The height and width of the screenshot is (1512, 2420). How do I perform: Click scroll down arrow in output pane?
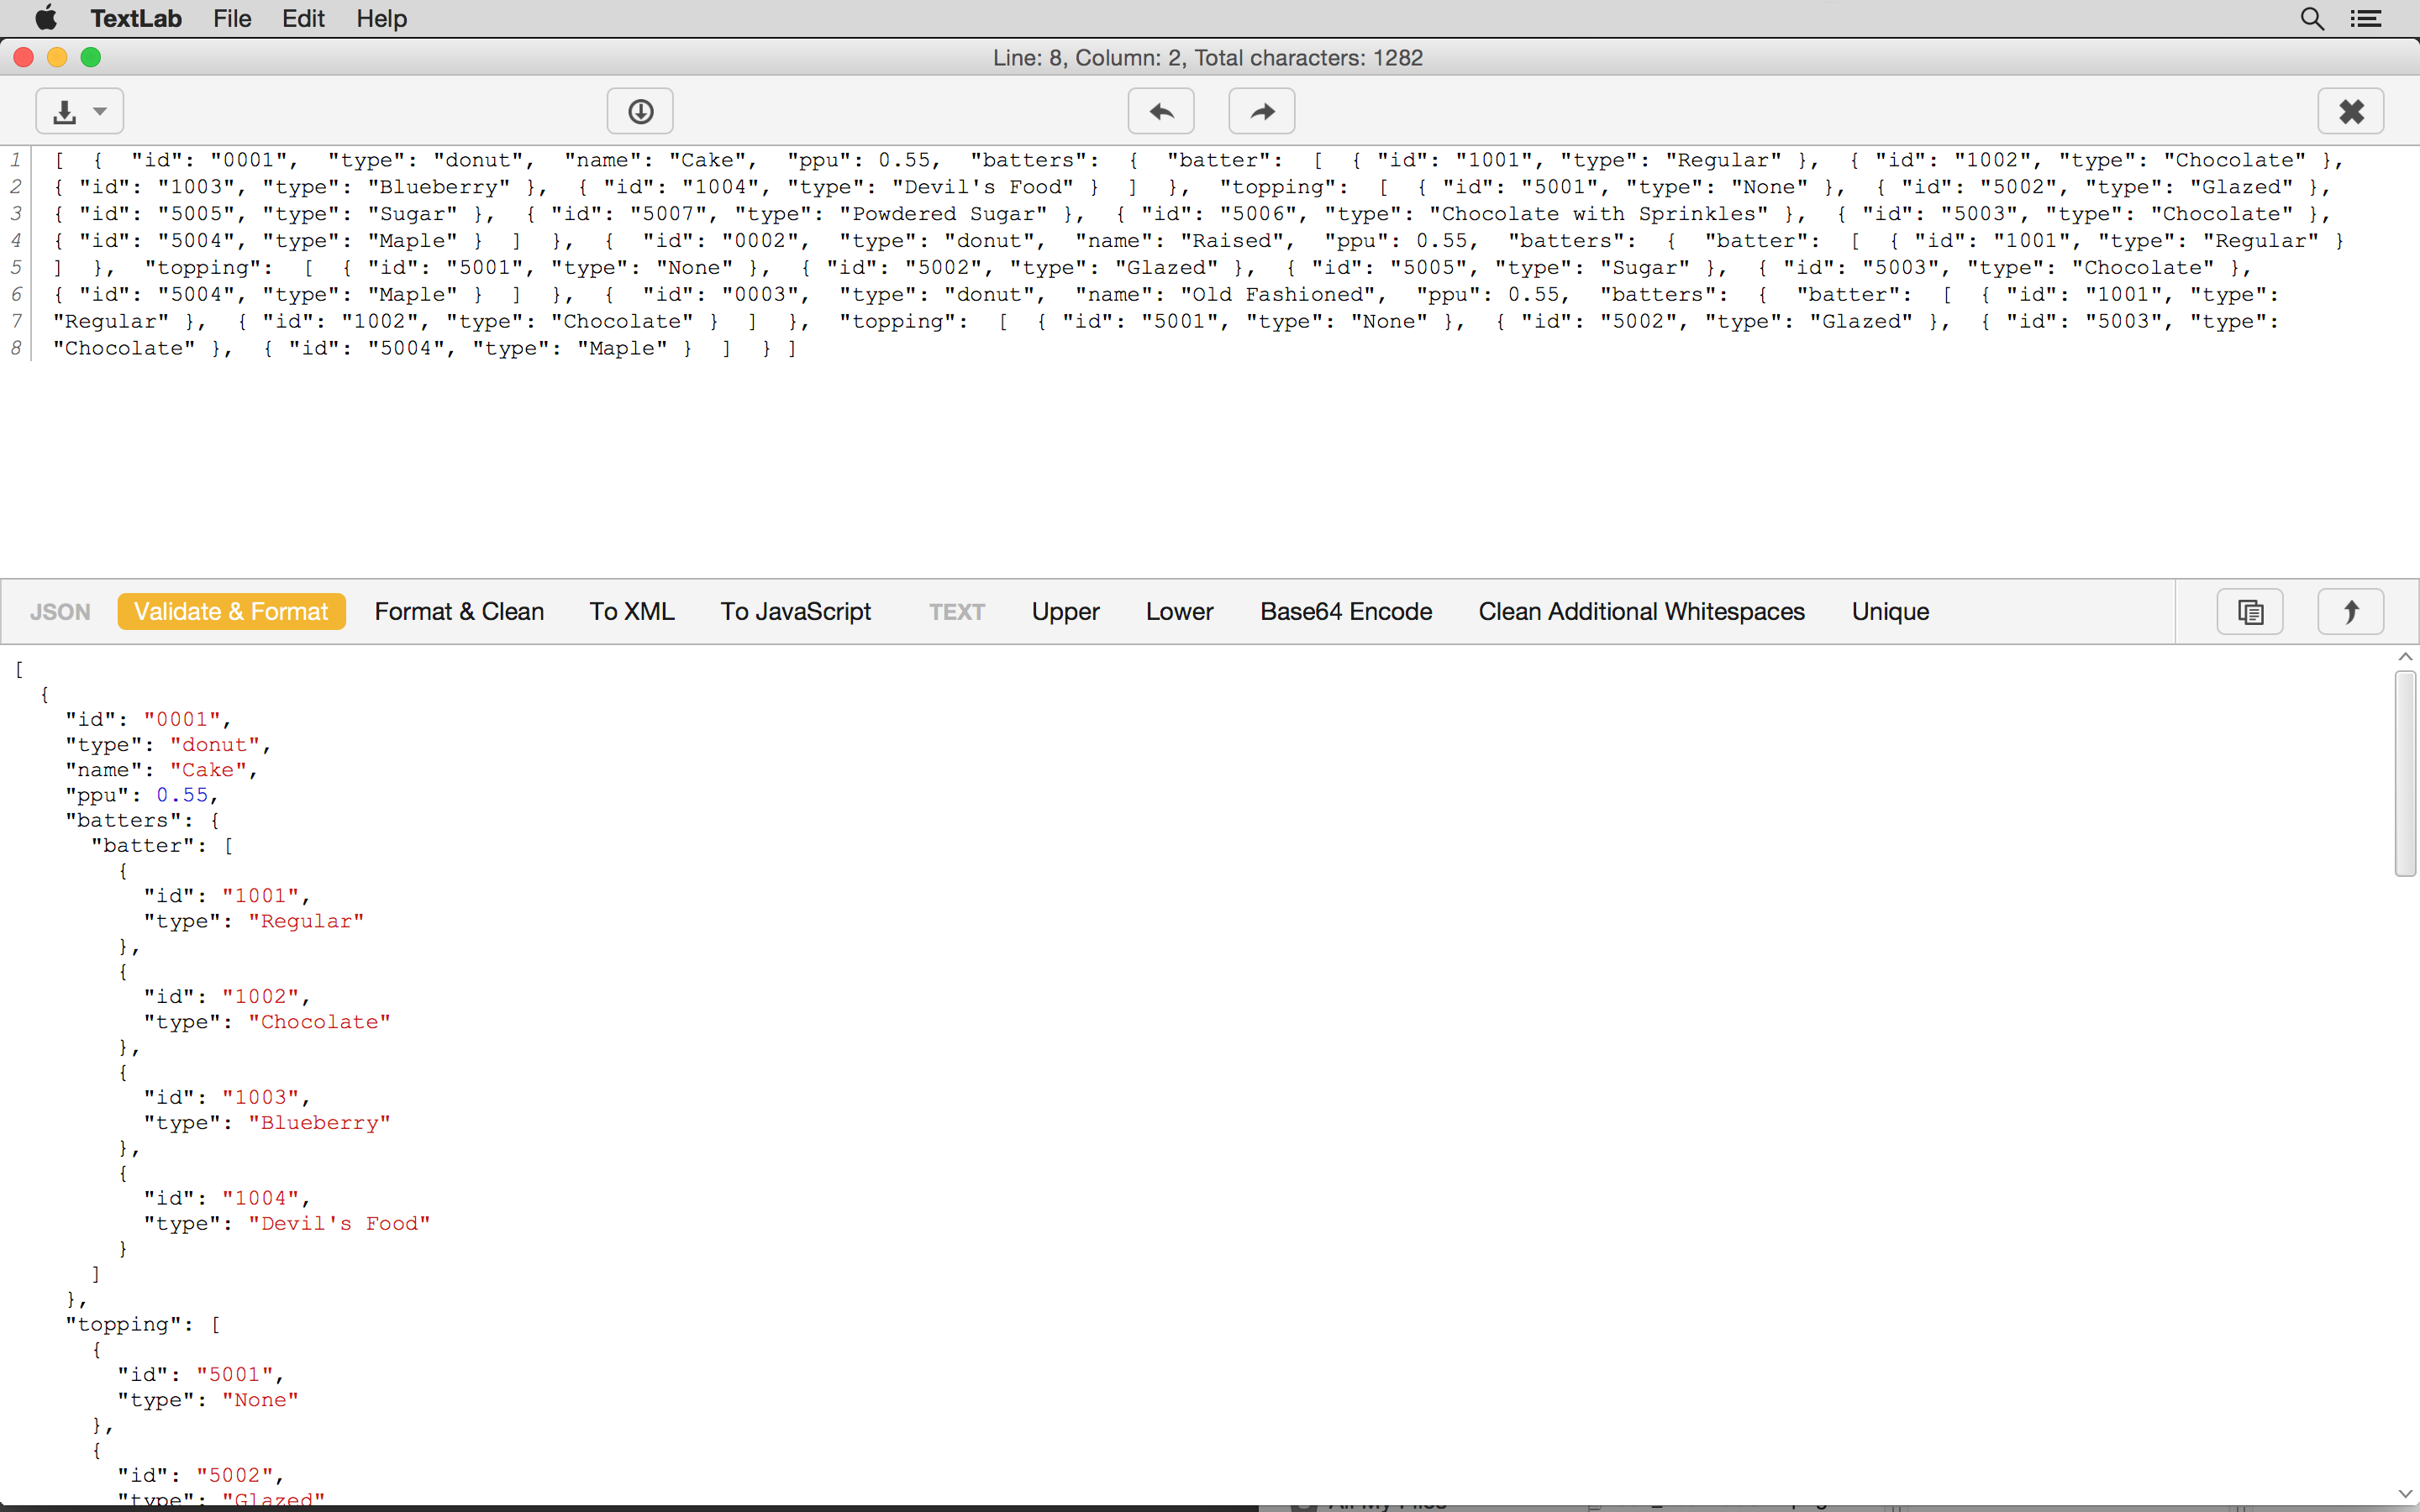pos(2405,1494)
